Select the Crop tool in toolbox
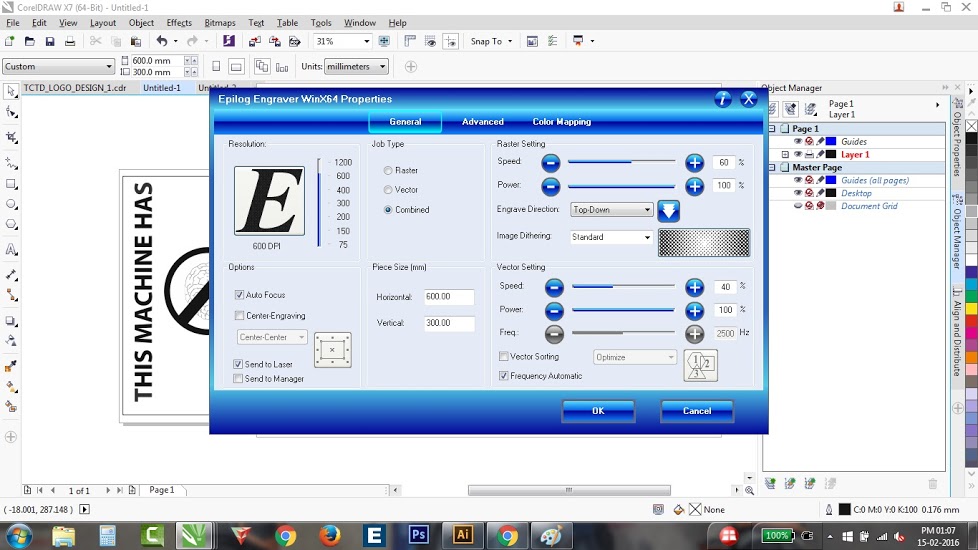 tap(11, 137)
